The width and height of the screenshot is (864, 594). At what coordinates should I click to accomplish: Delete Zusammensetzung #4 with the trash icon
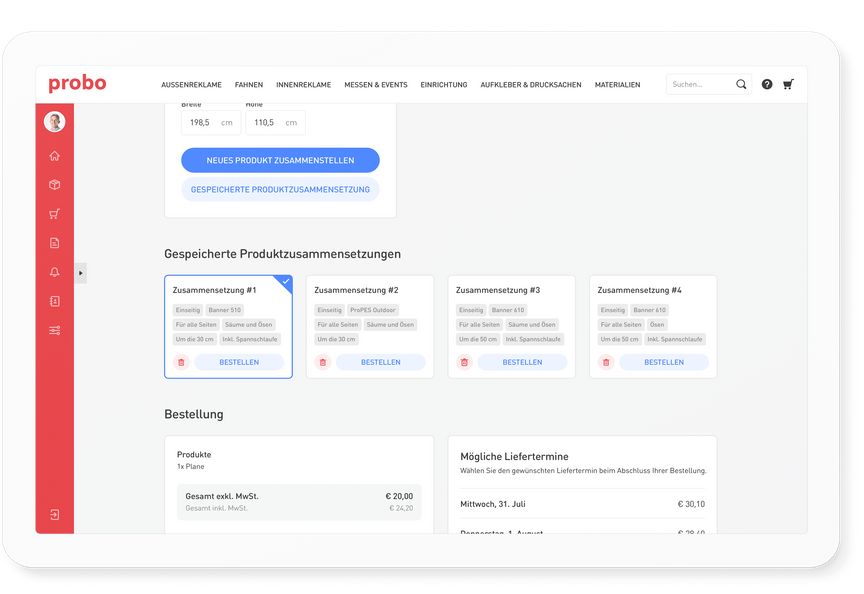coord(606,361)
